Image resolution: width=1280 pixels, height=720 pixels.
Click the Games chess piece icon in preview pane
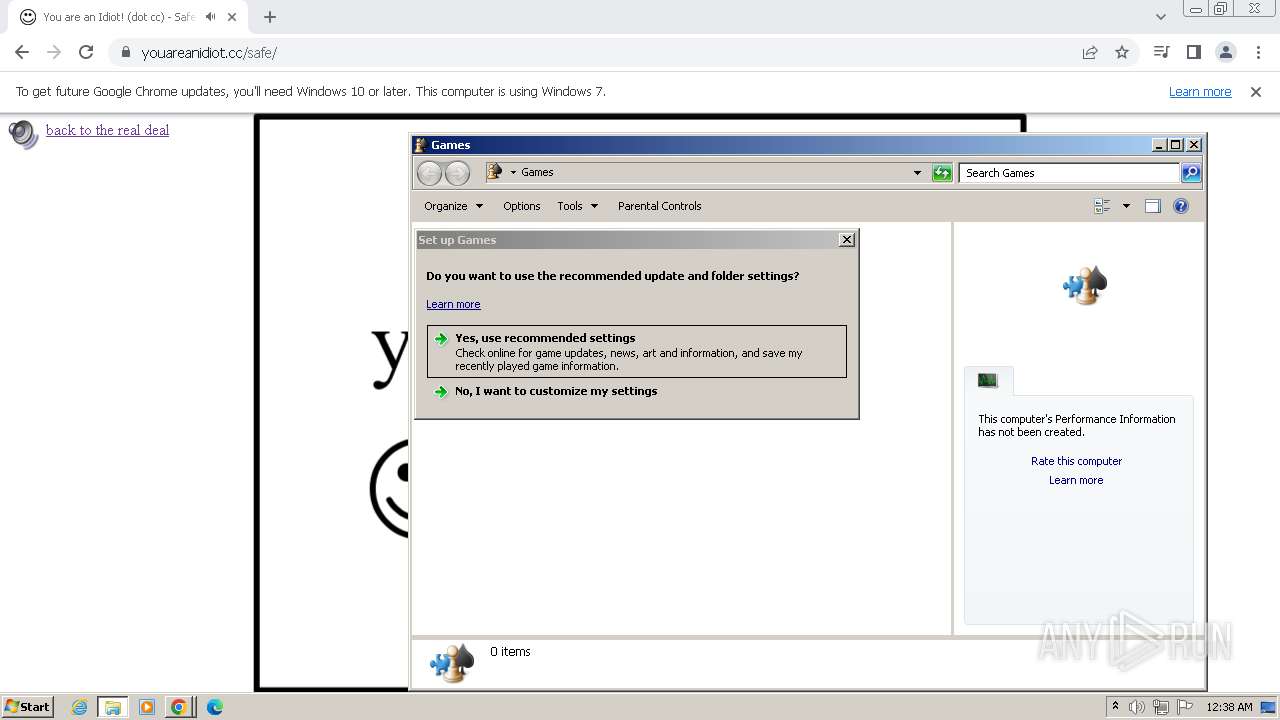click(1085, 285)
